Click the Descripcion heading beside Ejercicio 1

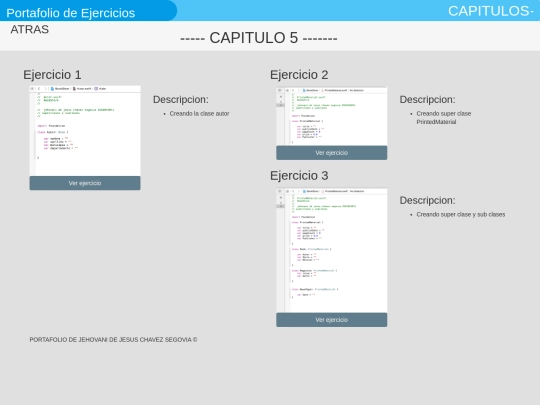181,100
